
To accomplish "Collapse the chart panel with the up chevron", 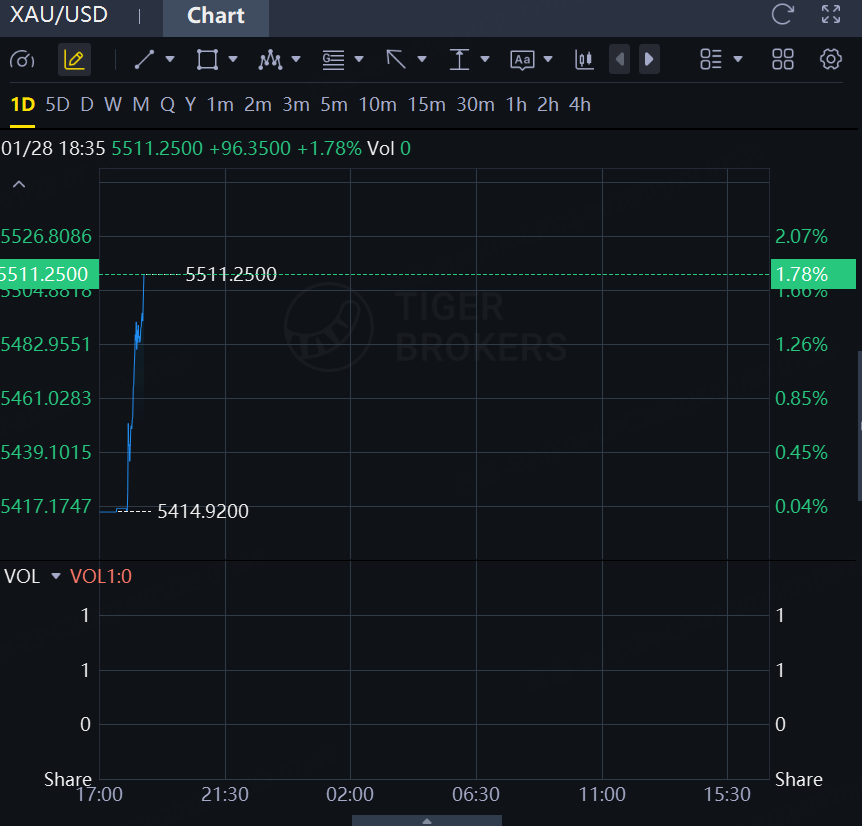I will tap(19, 184).
